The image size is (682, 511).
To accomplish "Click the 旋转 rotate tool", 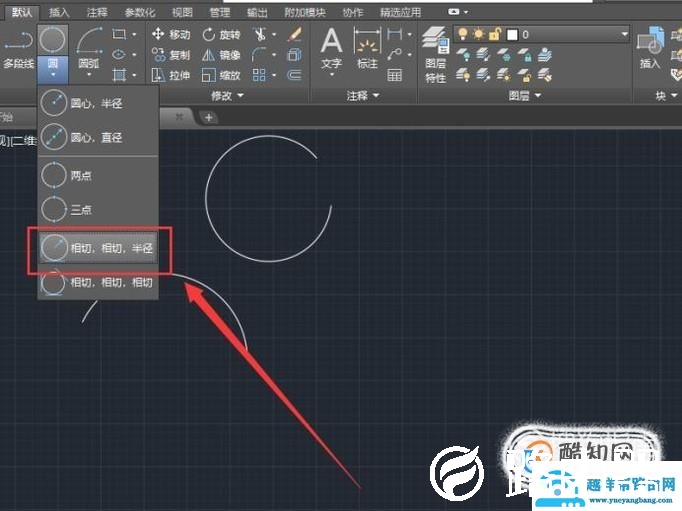I will click(x=220, y=35).
